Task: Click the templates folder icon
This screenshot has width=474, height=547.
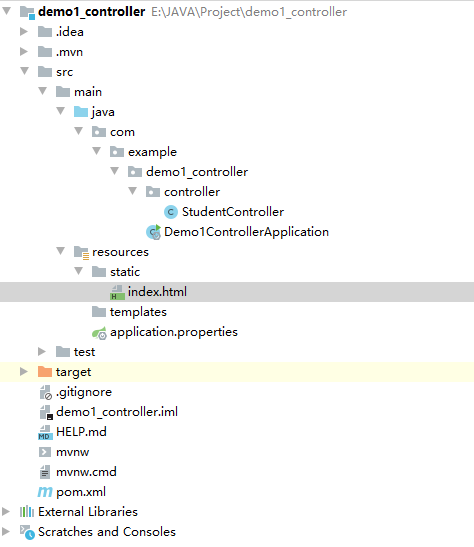Action: coord(99,312)
